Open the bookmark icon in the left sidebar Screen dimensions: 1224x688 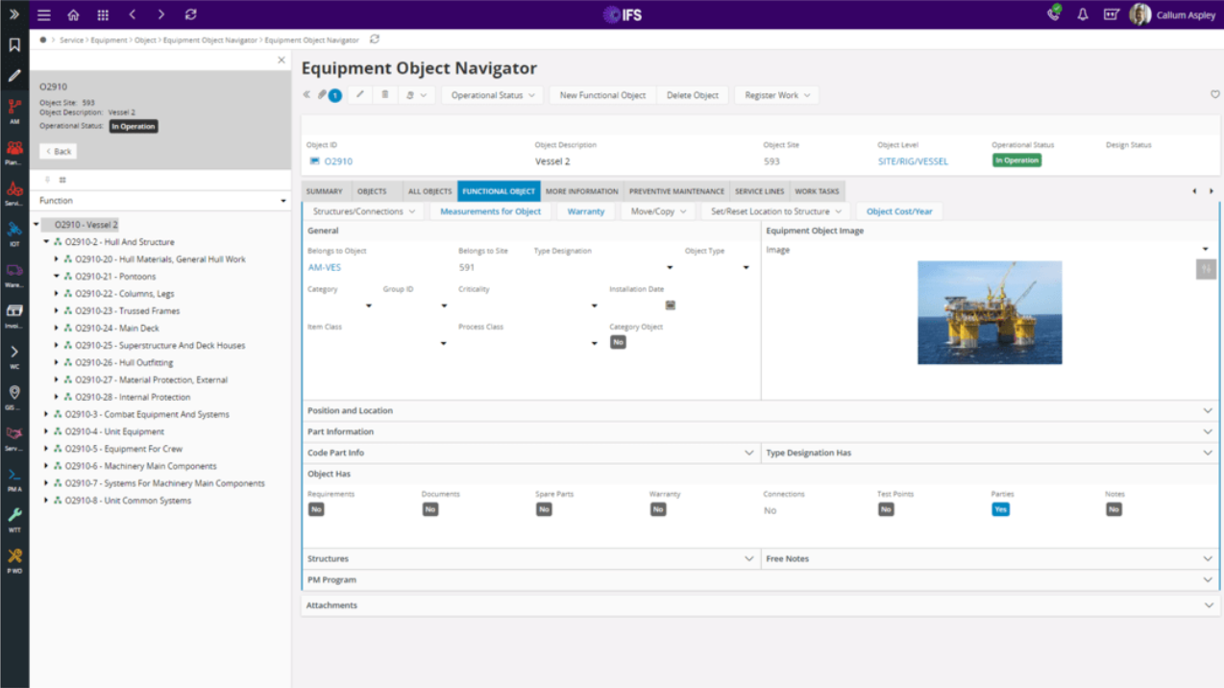(14, 45)
